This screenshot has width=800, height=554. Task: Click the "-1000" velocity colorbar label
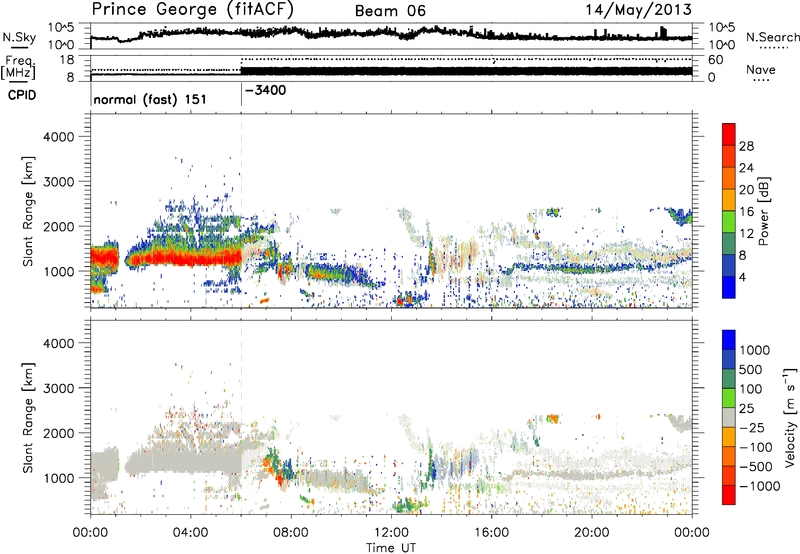(759, 486)
